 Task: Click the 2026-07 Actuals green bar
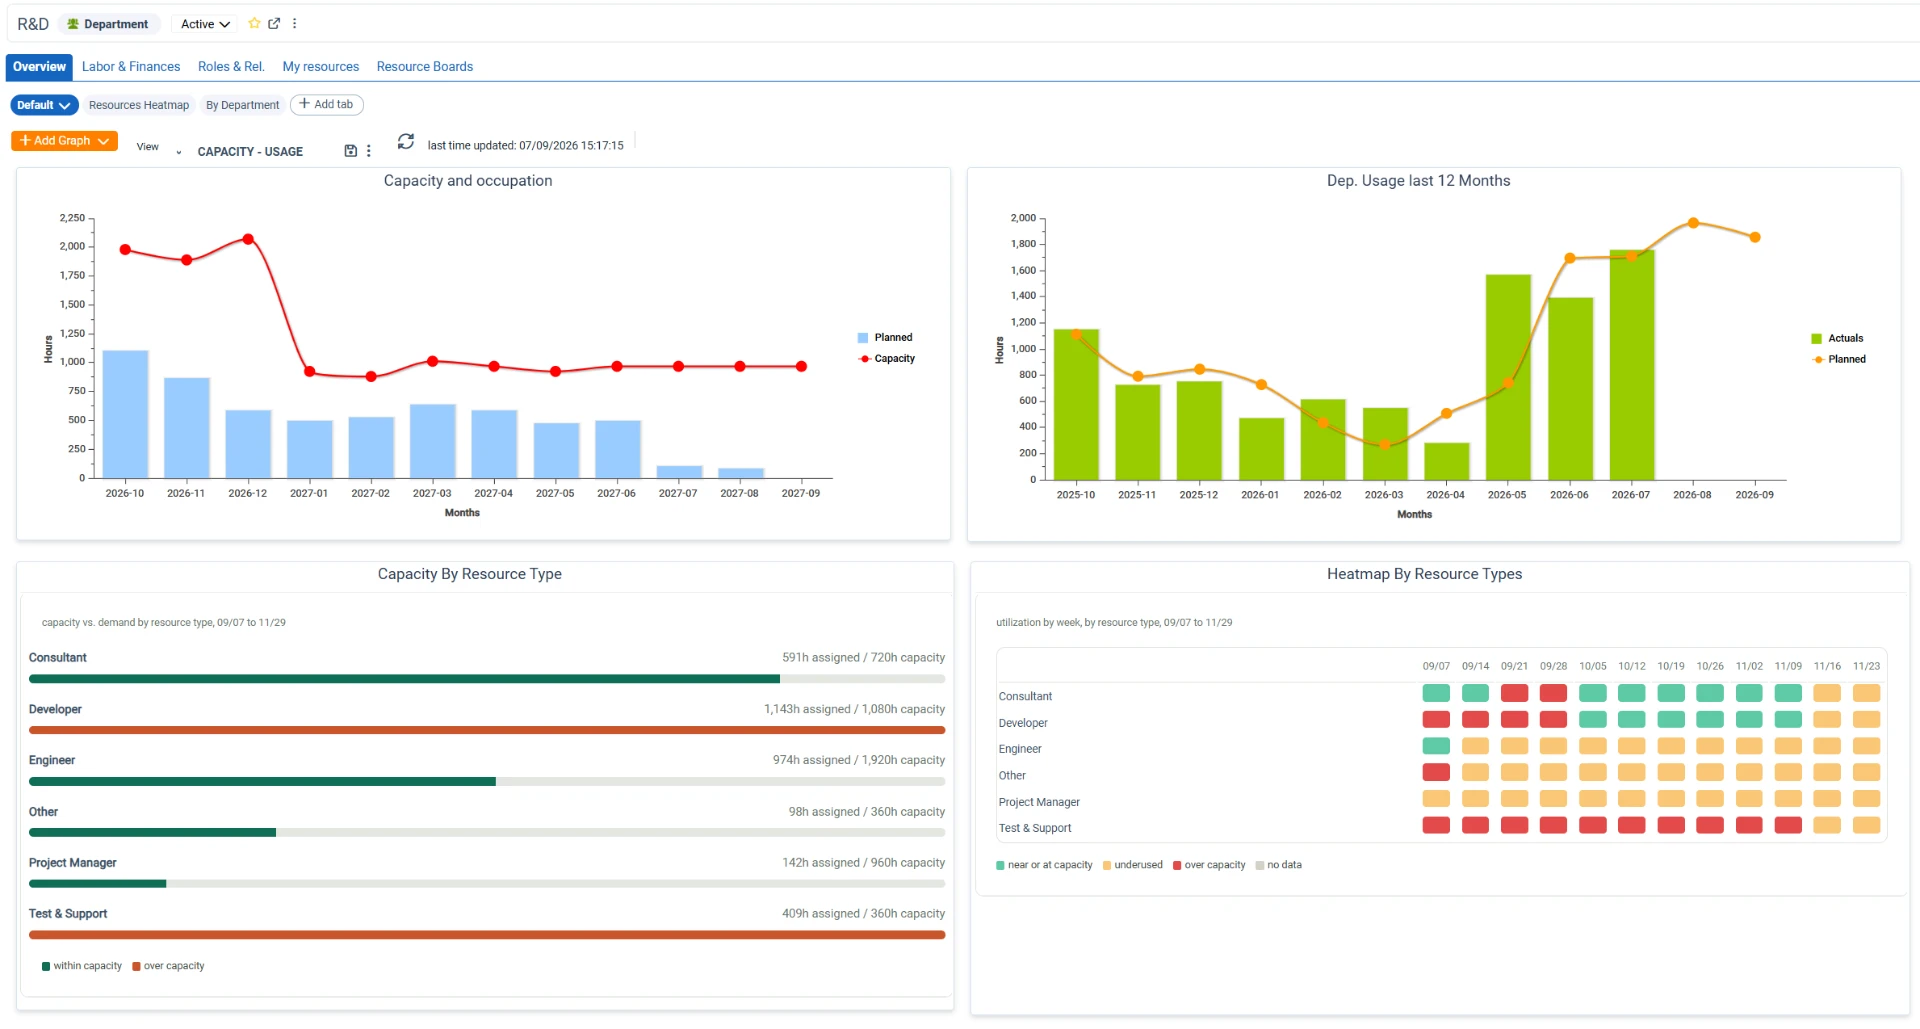point(1632,365)
